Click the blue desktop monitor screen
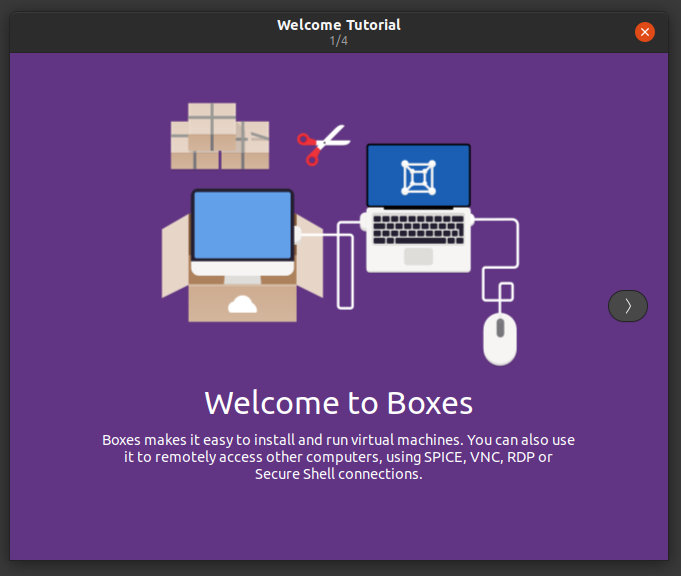The width and height of the screenshot is (681, 576). pyautogui.click(x=242, y=225)
